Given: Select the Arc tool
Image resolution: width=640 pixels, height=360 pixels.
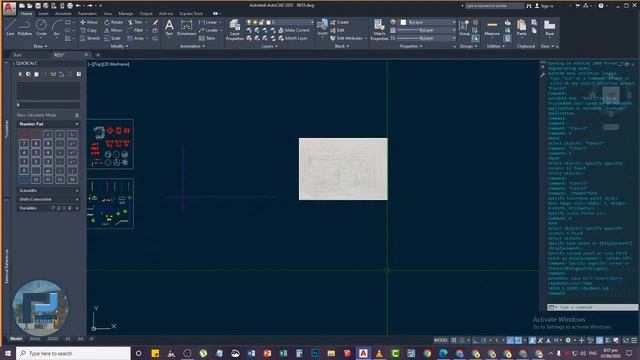Looking at the screenshot, I should point(56,28).
